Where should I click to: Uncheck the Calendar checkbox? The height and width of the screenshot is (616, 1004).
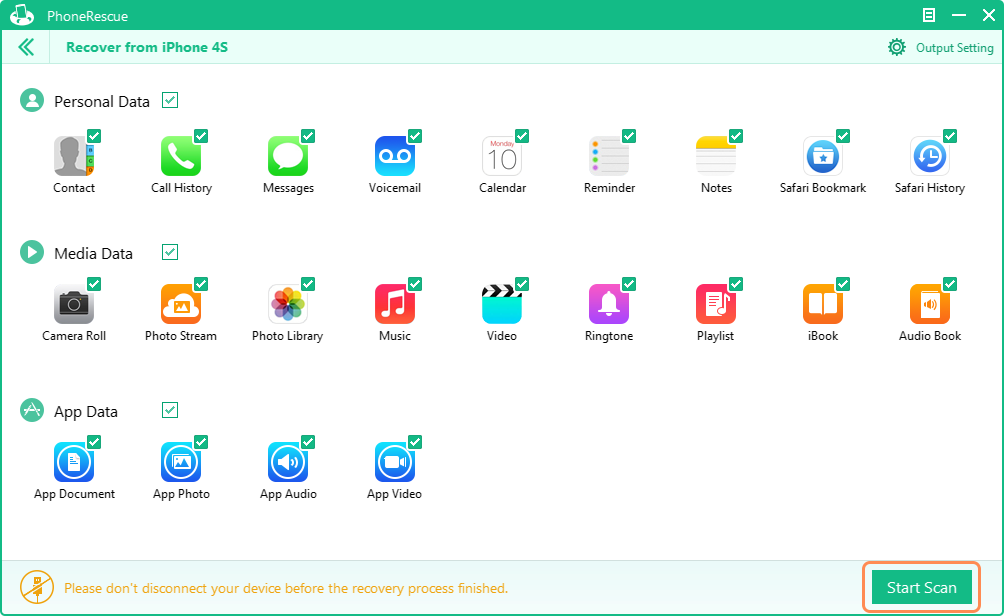pos(522,136)
